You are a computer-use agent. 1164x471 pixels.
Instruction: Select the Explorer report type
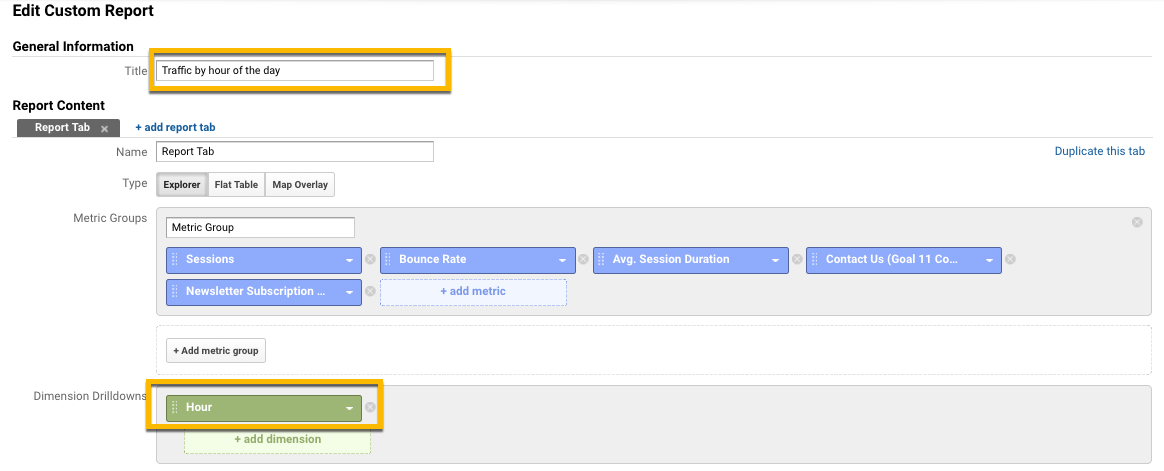[182, 185]
